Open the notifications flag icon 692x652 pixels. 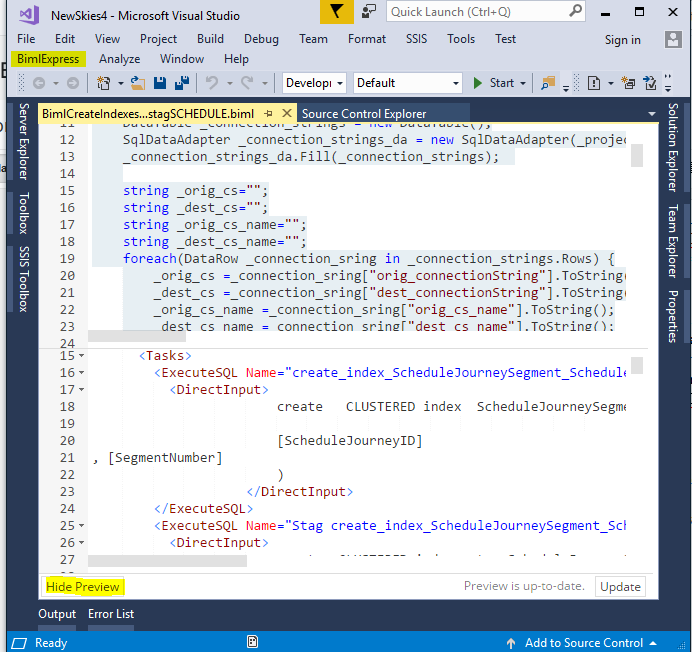(337, 11)
